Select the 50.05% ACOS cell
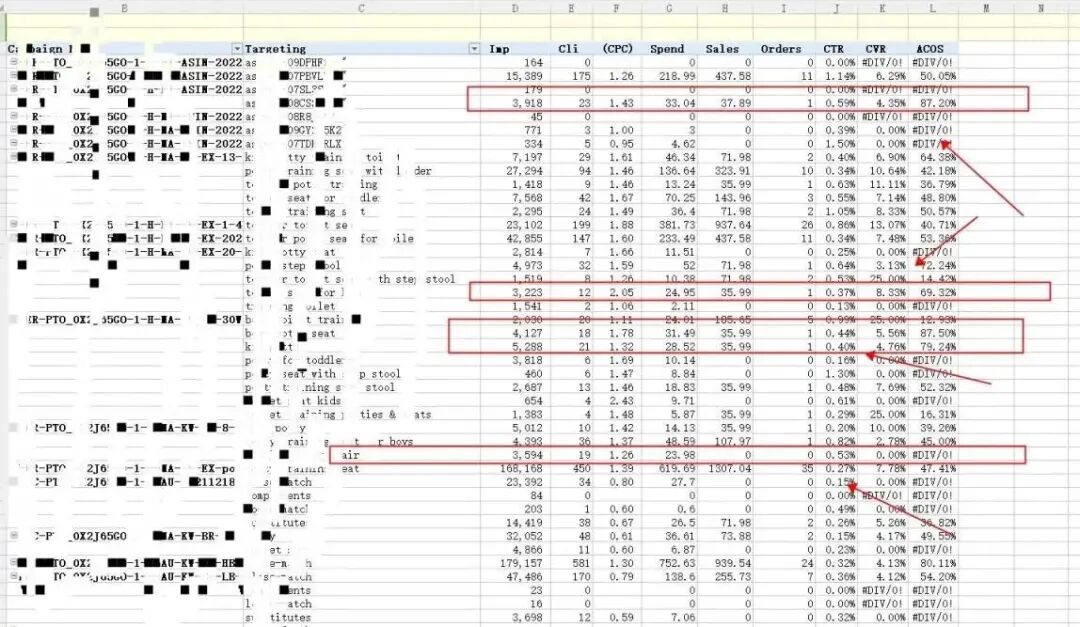Viewport: 1080px width, 627px height. 937,76
